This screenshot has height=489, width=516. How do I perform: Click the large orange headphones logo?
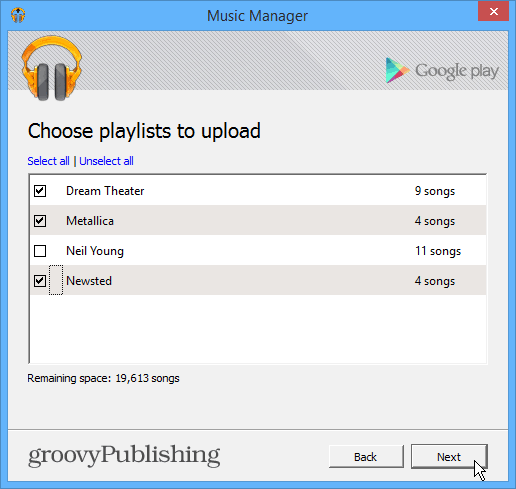(x=52, y=68)
